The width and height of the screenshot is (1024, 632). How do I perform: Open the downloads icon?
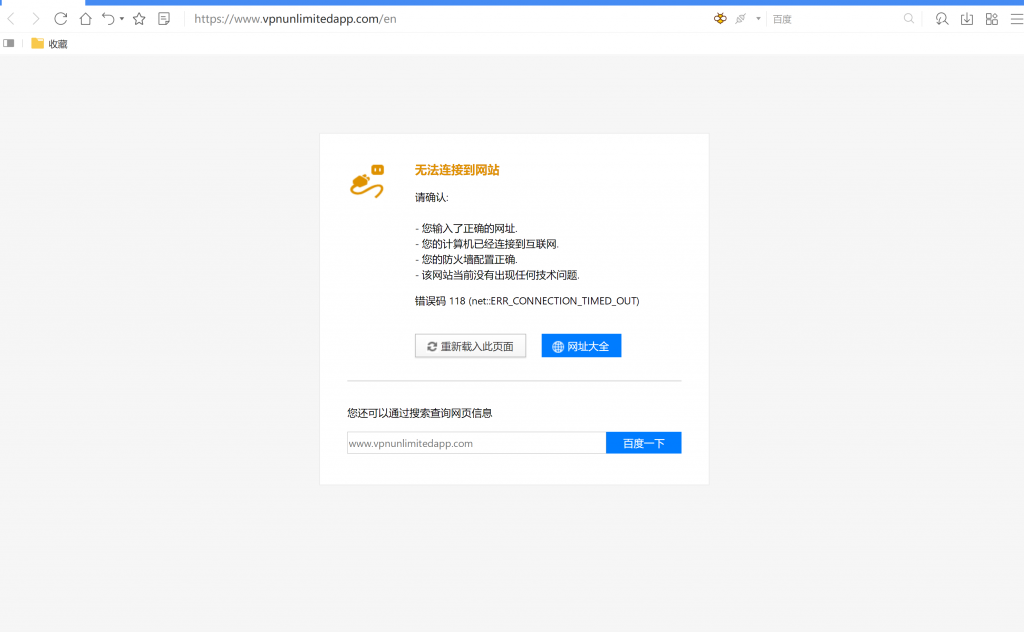(967, 19)
